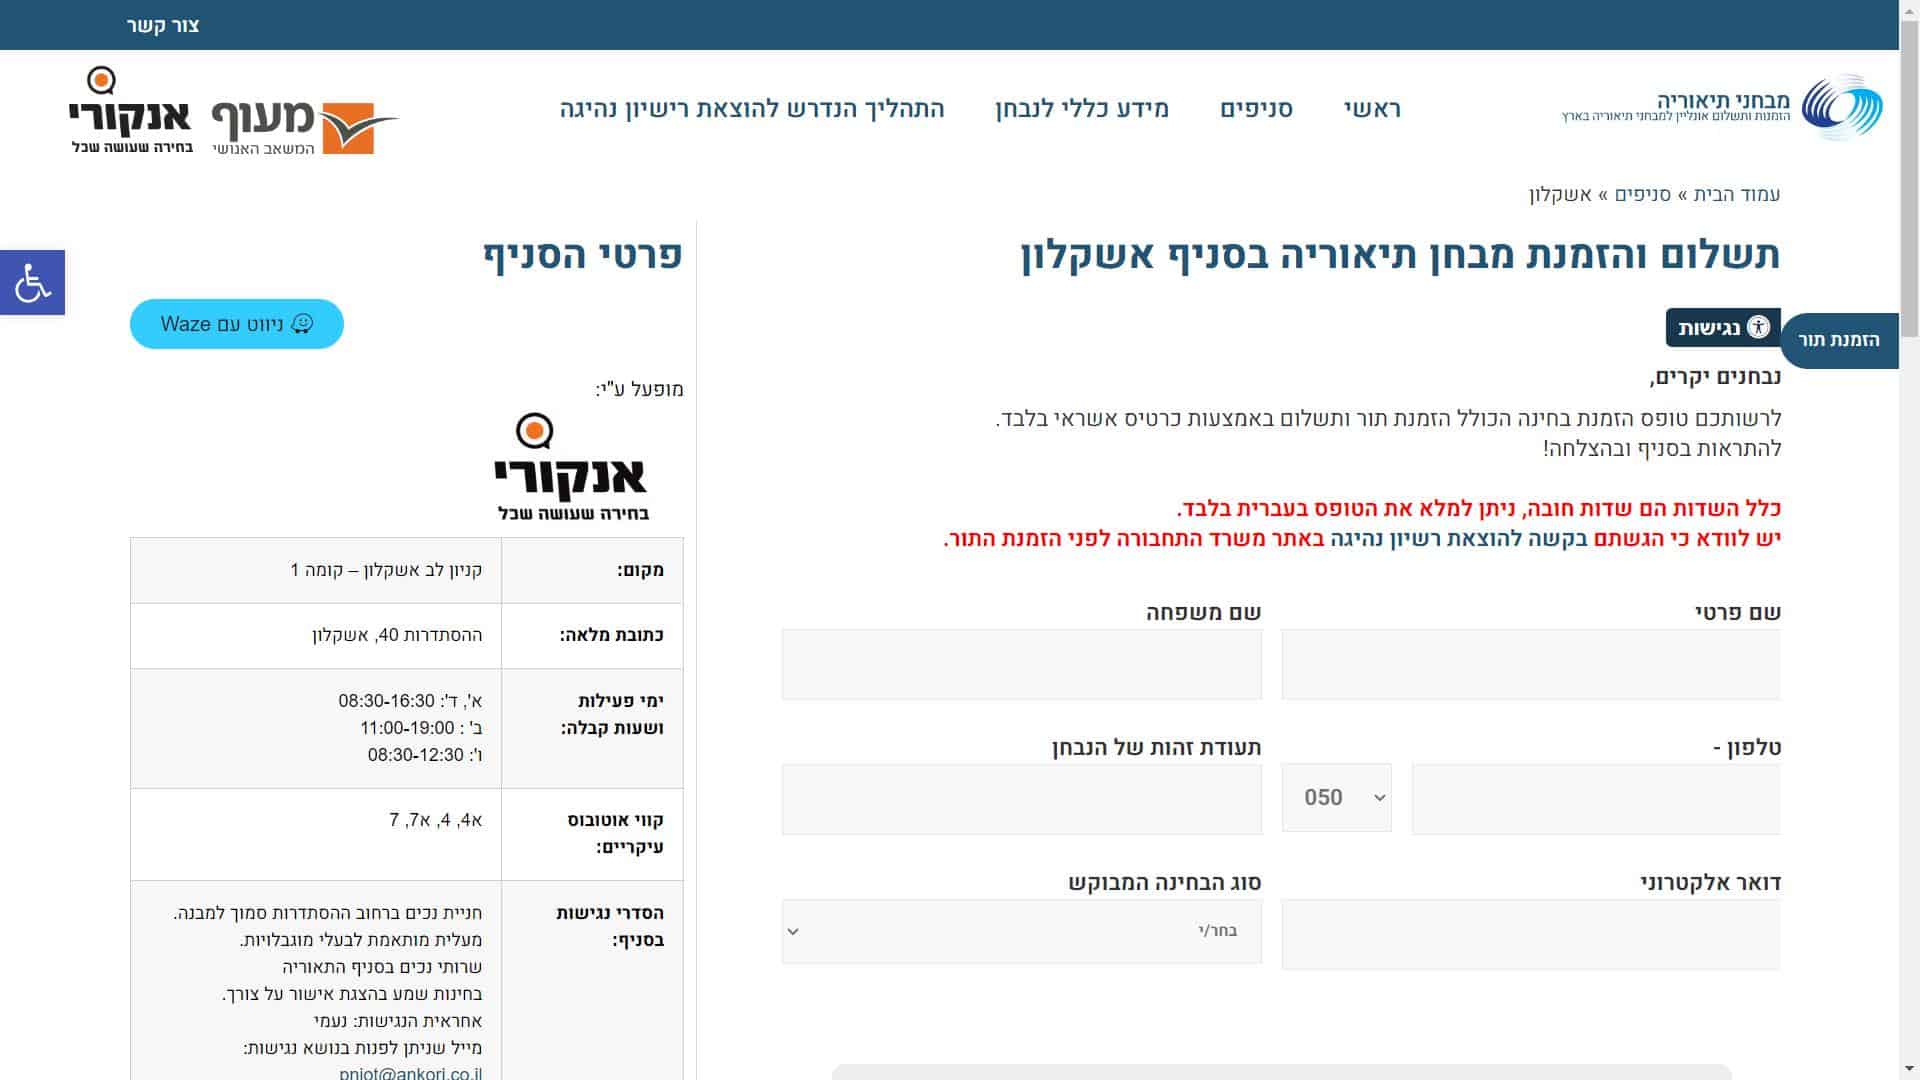Image resolution: width=1920 pixels, height=1080 pixels.
Task: Click the page title תשלום והזמנת מבחן תיאוריה בסניף אשקלון
Action: (x=1400, y=255)
